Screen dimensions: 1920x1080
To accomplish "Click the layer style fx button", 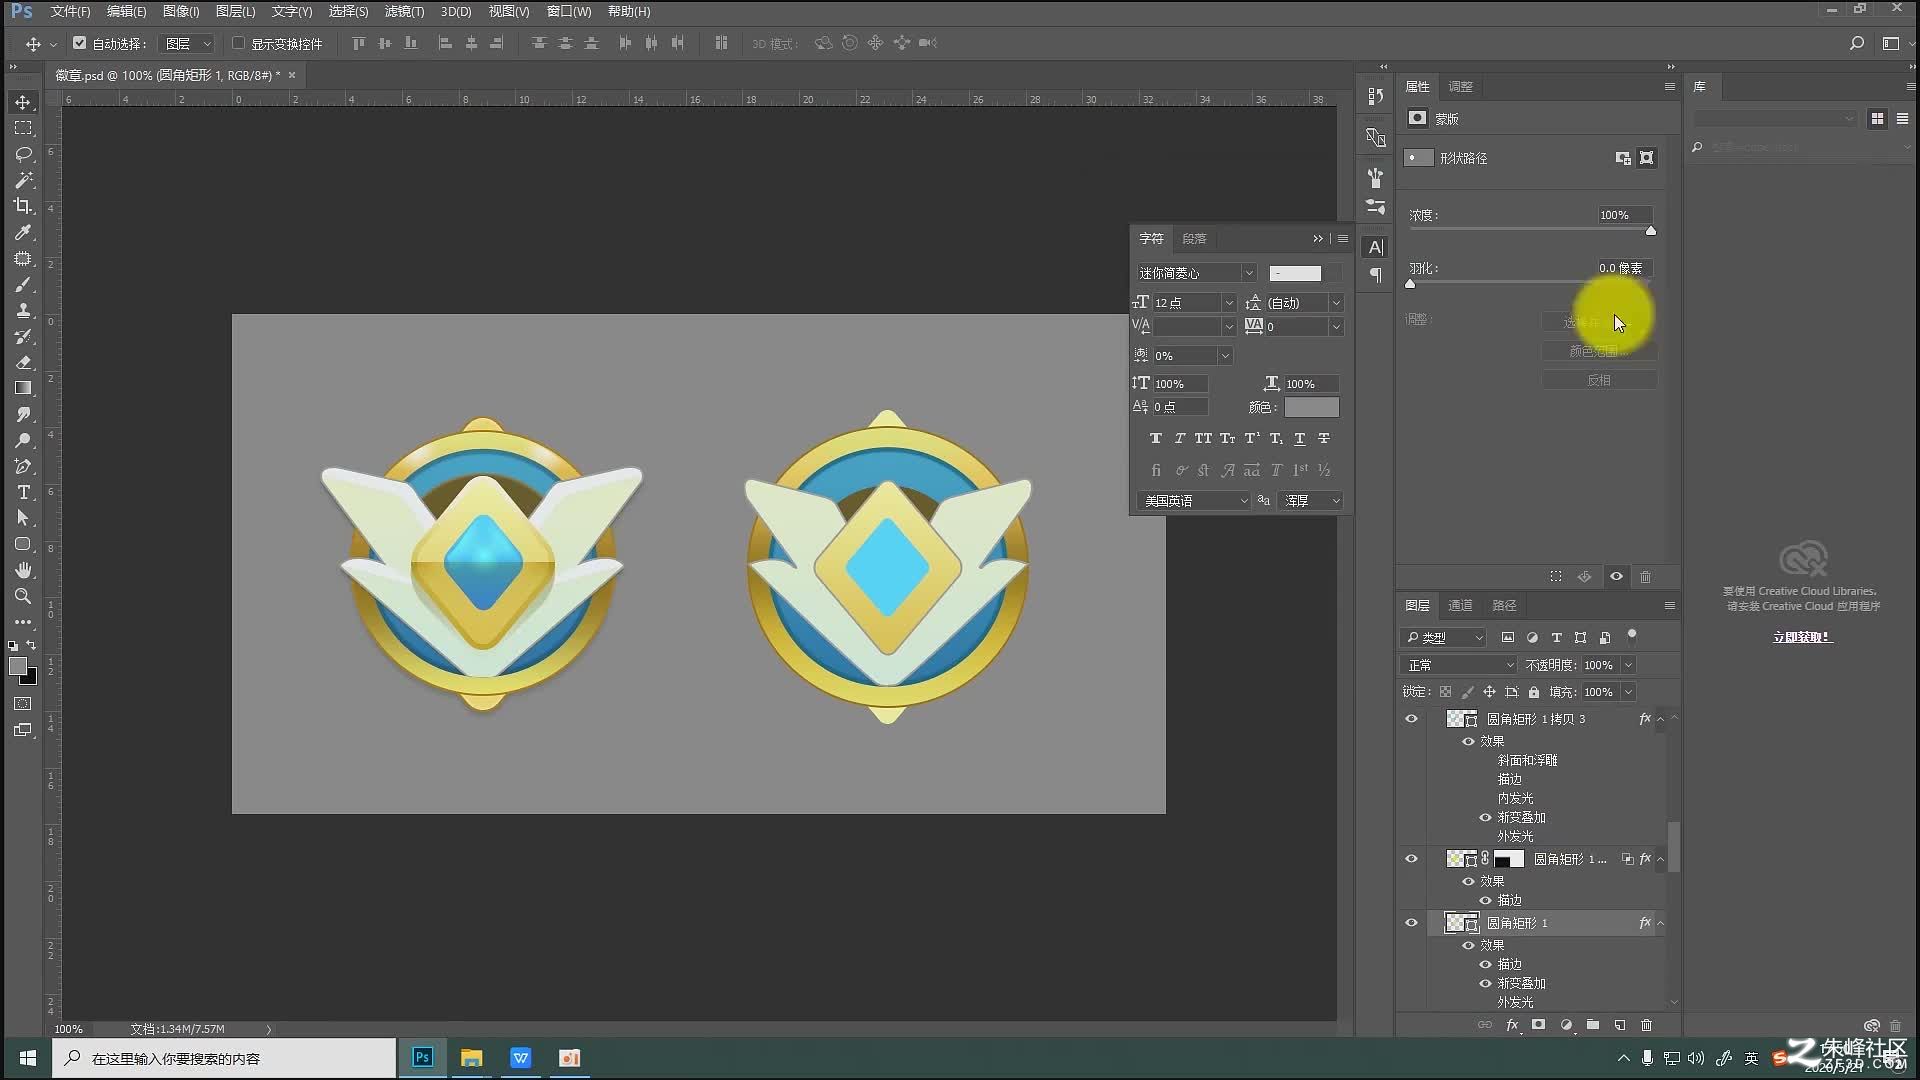I will (1512, 1025).
